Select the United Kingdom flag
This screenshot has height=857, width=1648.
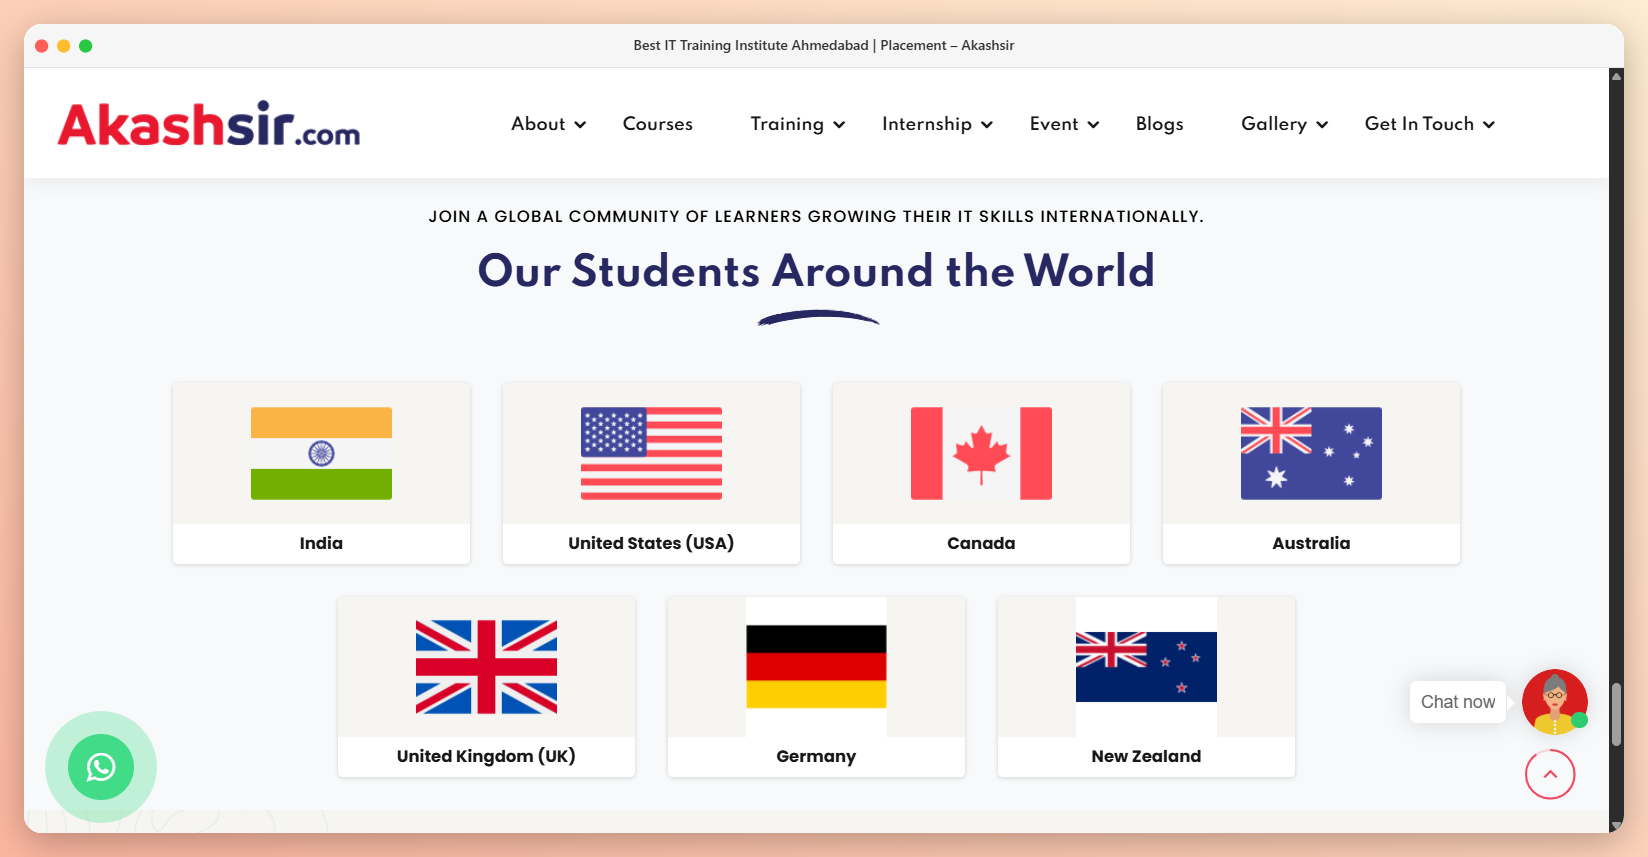[486, 667]
